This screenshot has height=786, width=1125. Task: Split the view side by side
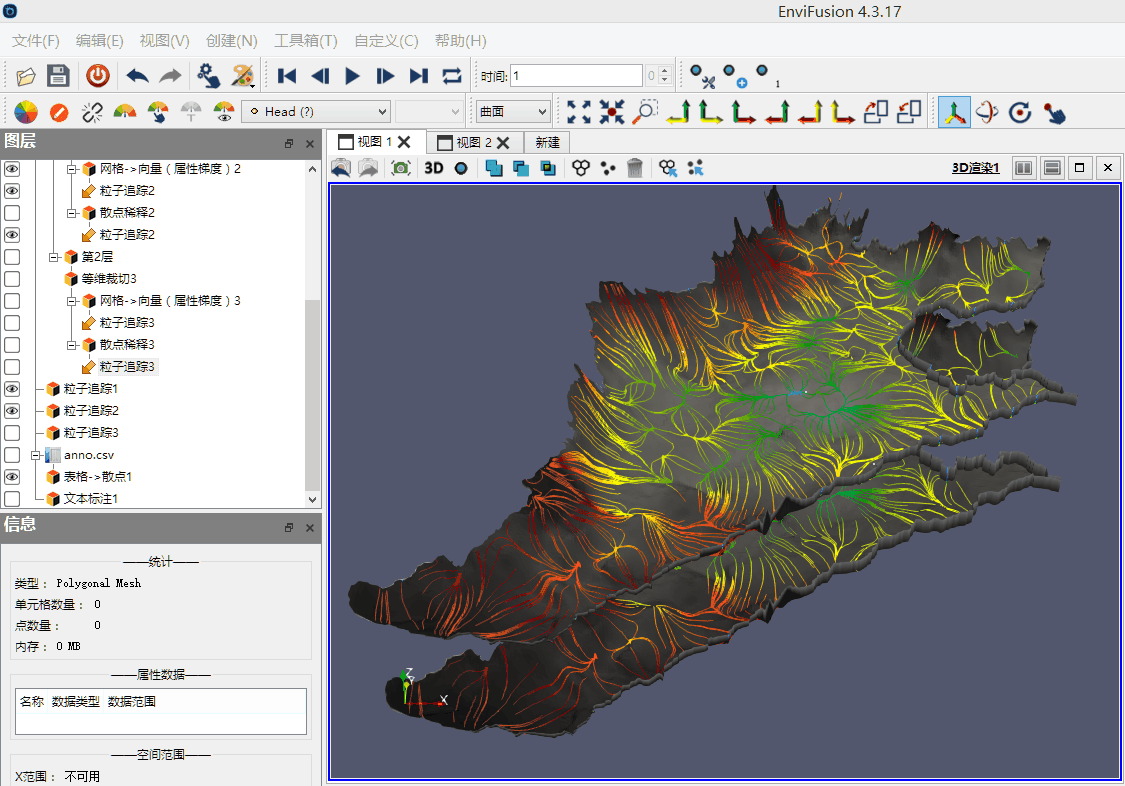coord(1024,168)
